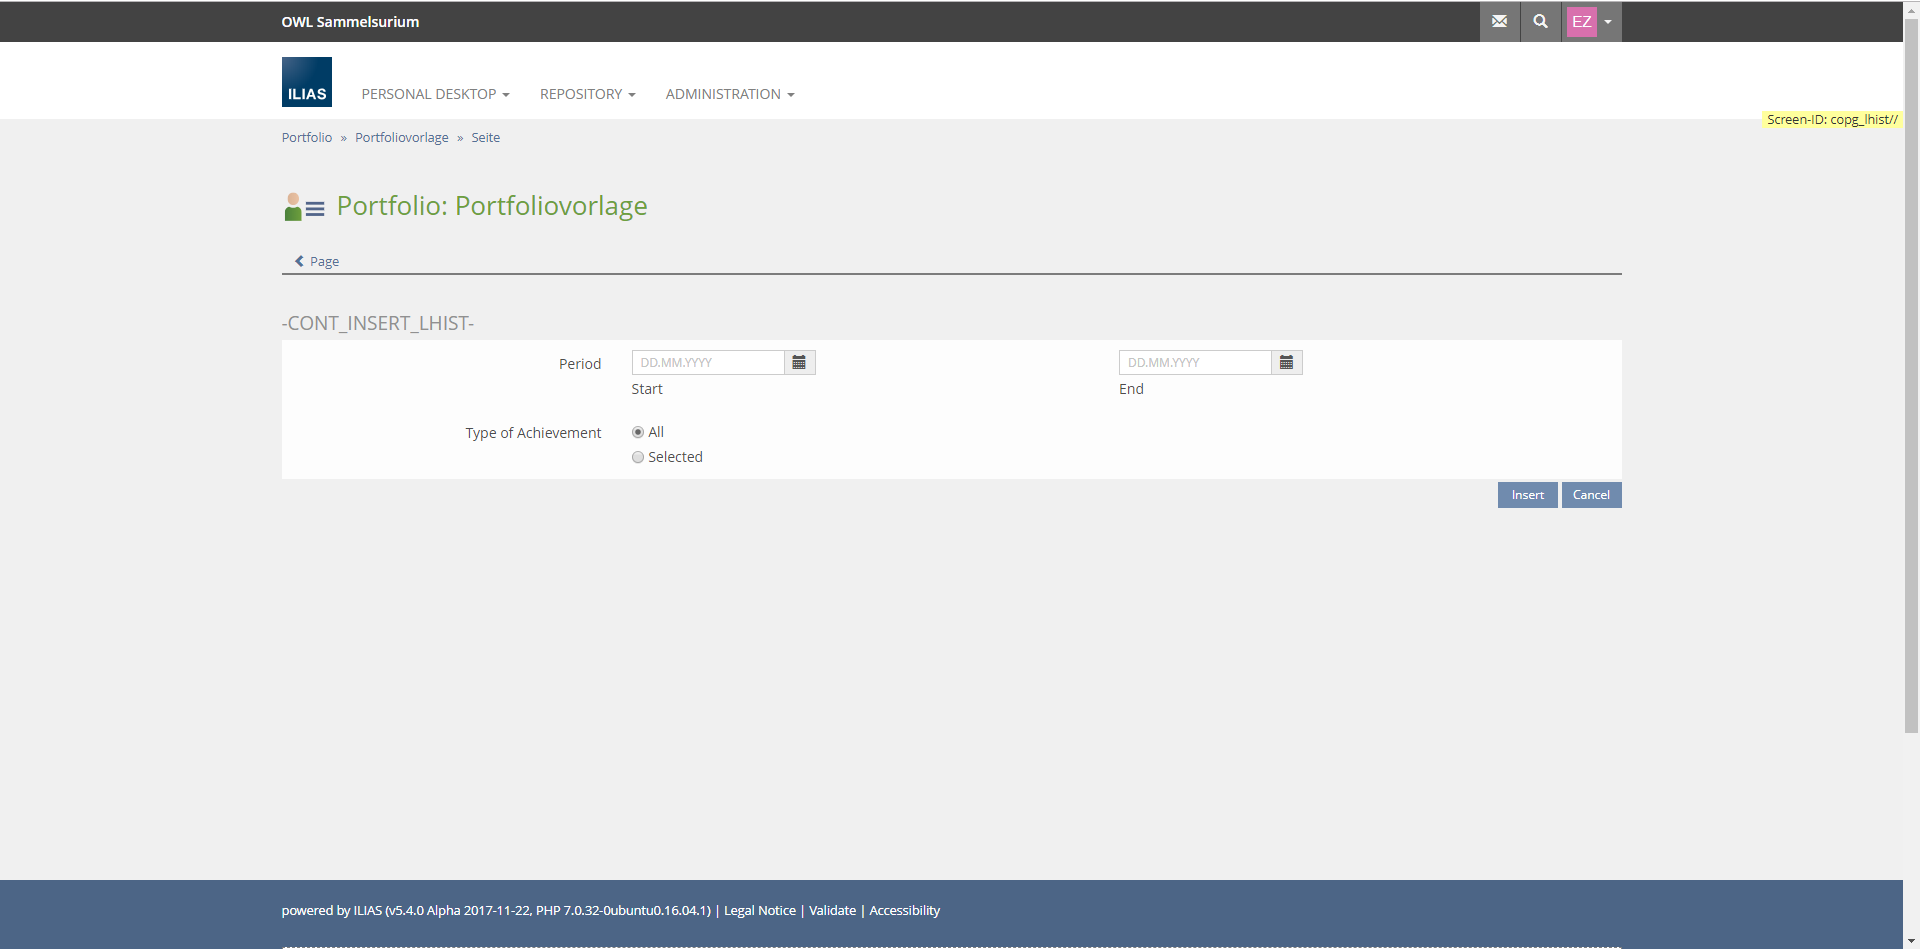Click the search magnifier icon
The height and width of the screenshot is (949, 1920).
1540,21
